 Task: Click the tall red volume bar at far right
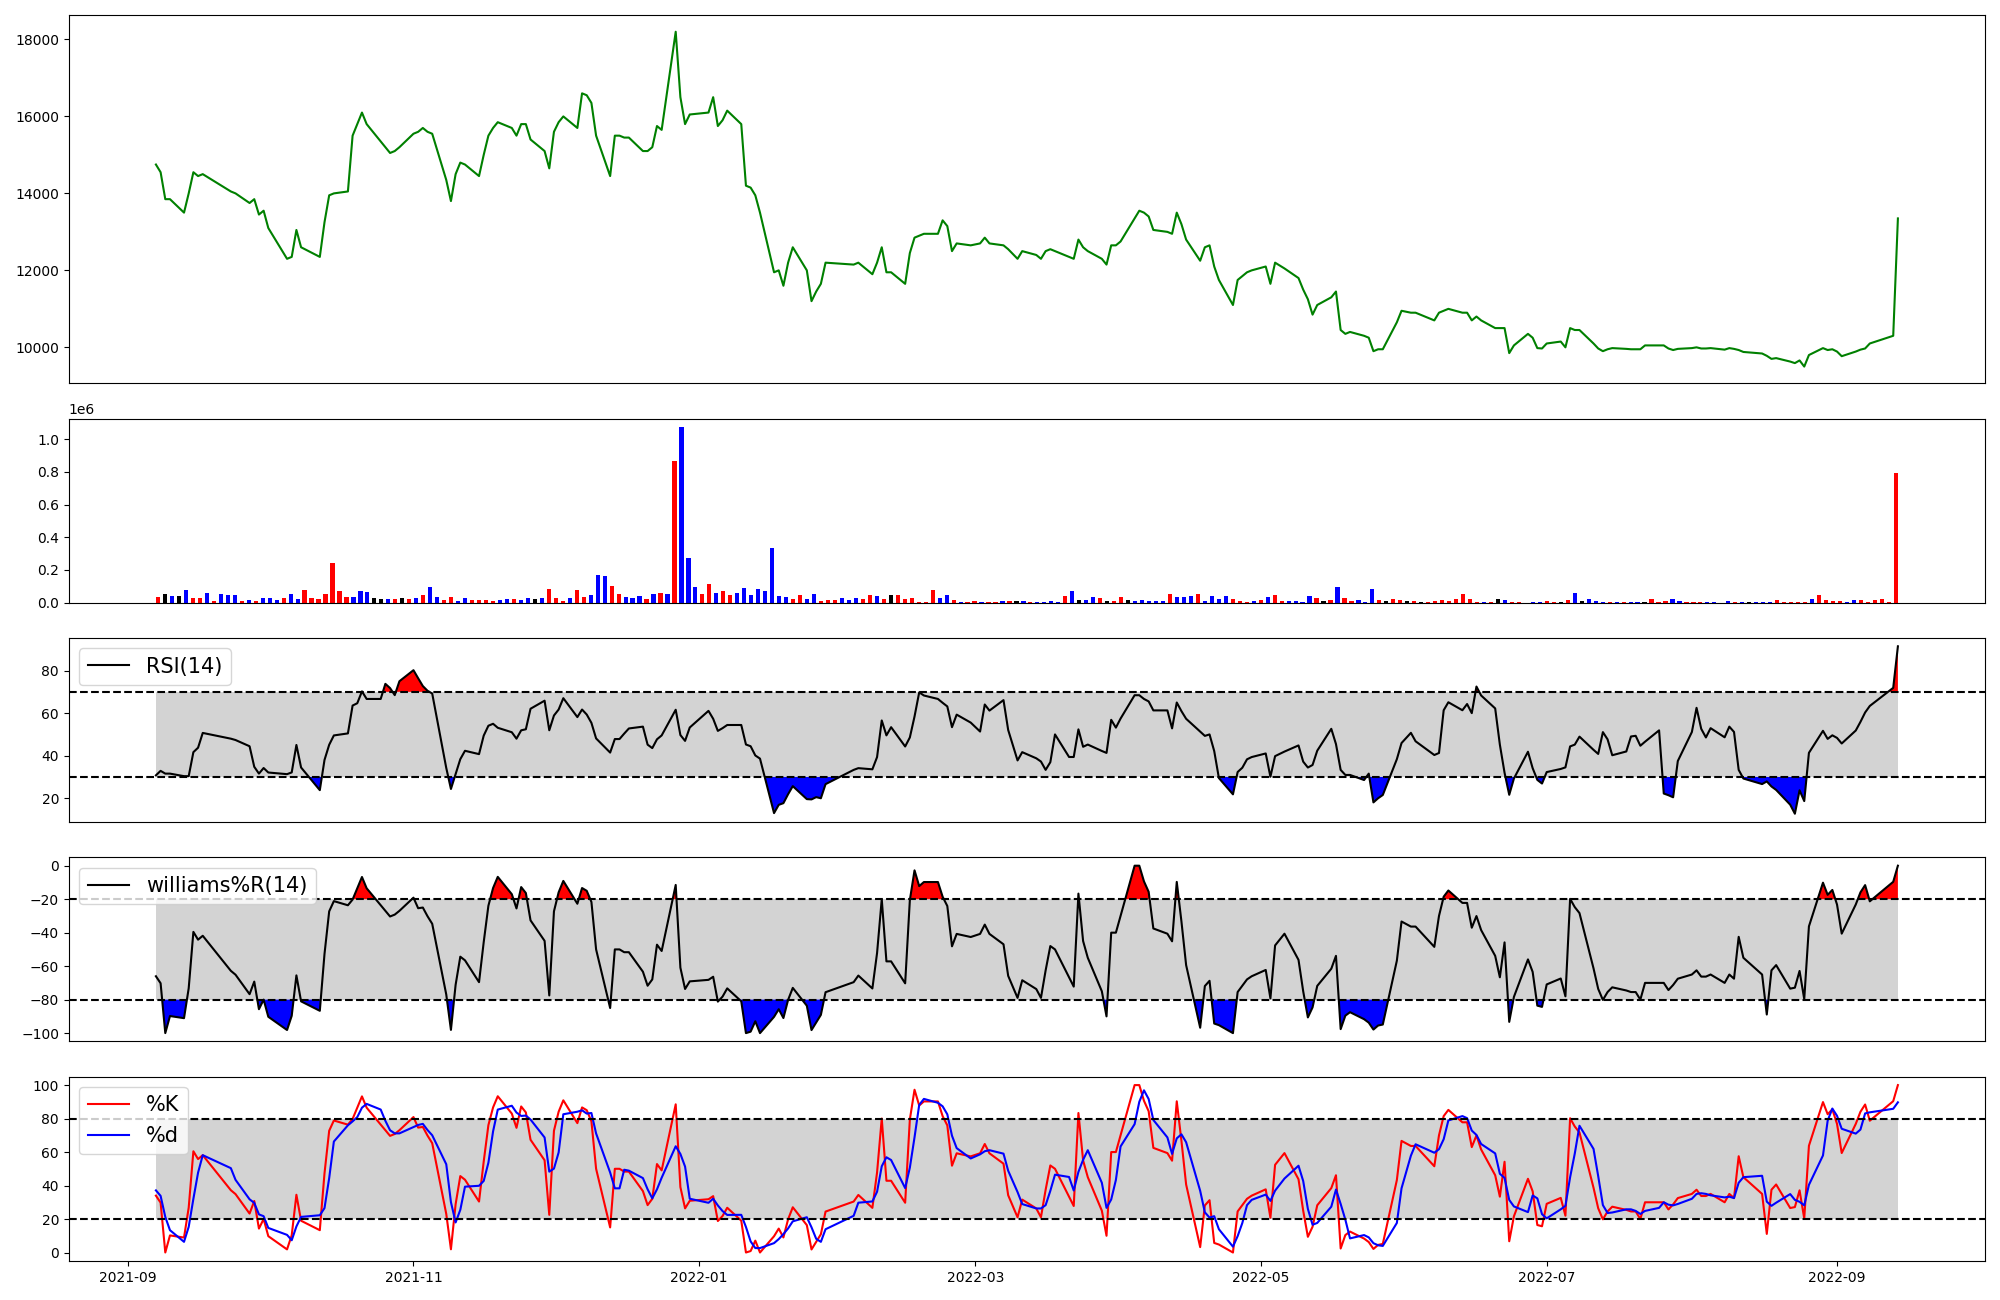coord(1895,538)
